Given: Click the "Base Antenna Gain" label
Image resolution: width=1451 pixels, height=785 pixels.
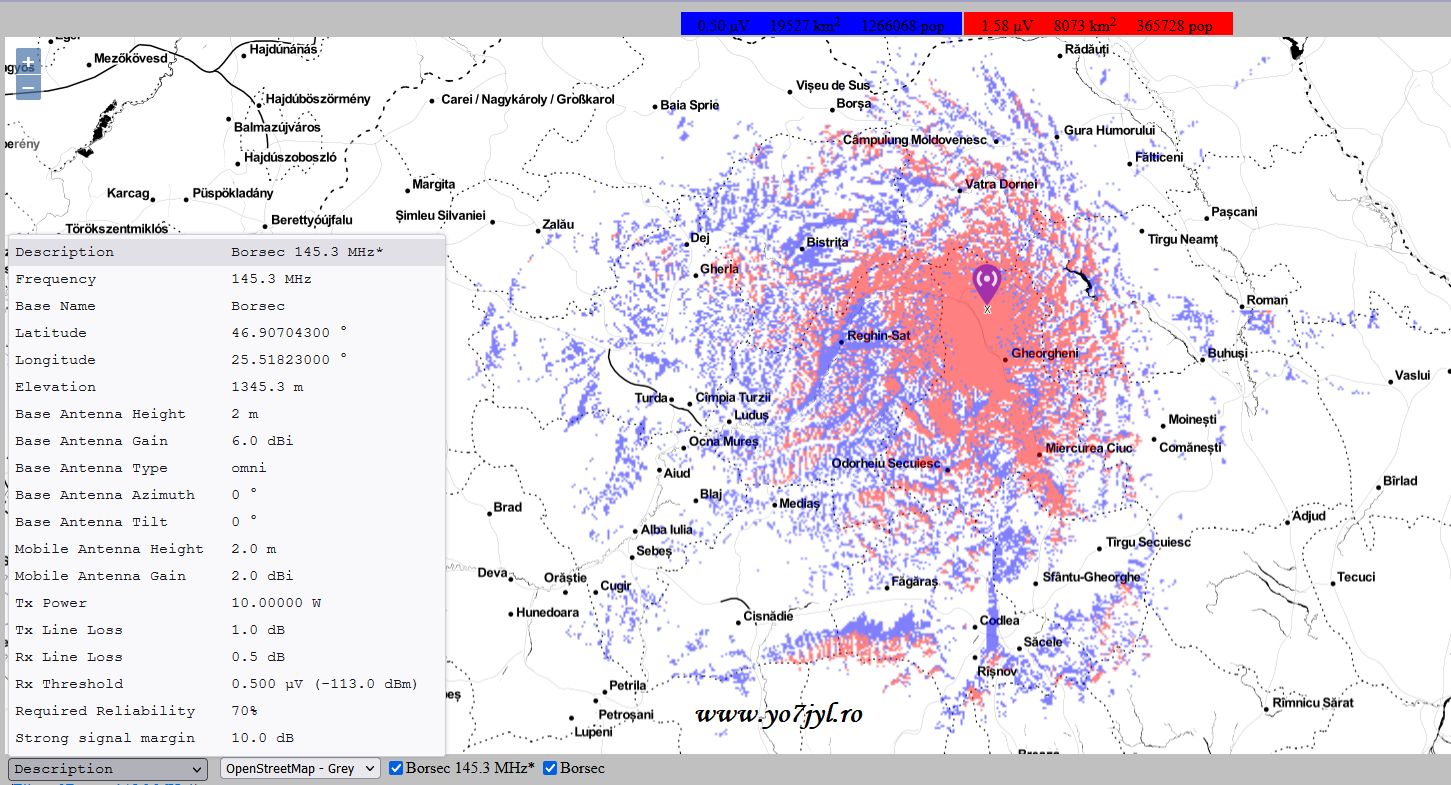Looking at the screenshot, I should click(x=92, y=441).
